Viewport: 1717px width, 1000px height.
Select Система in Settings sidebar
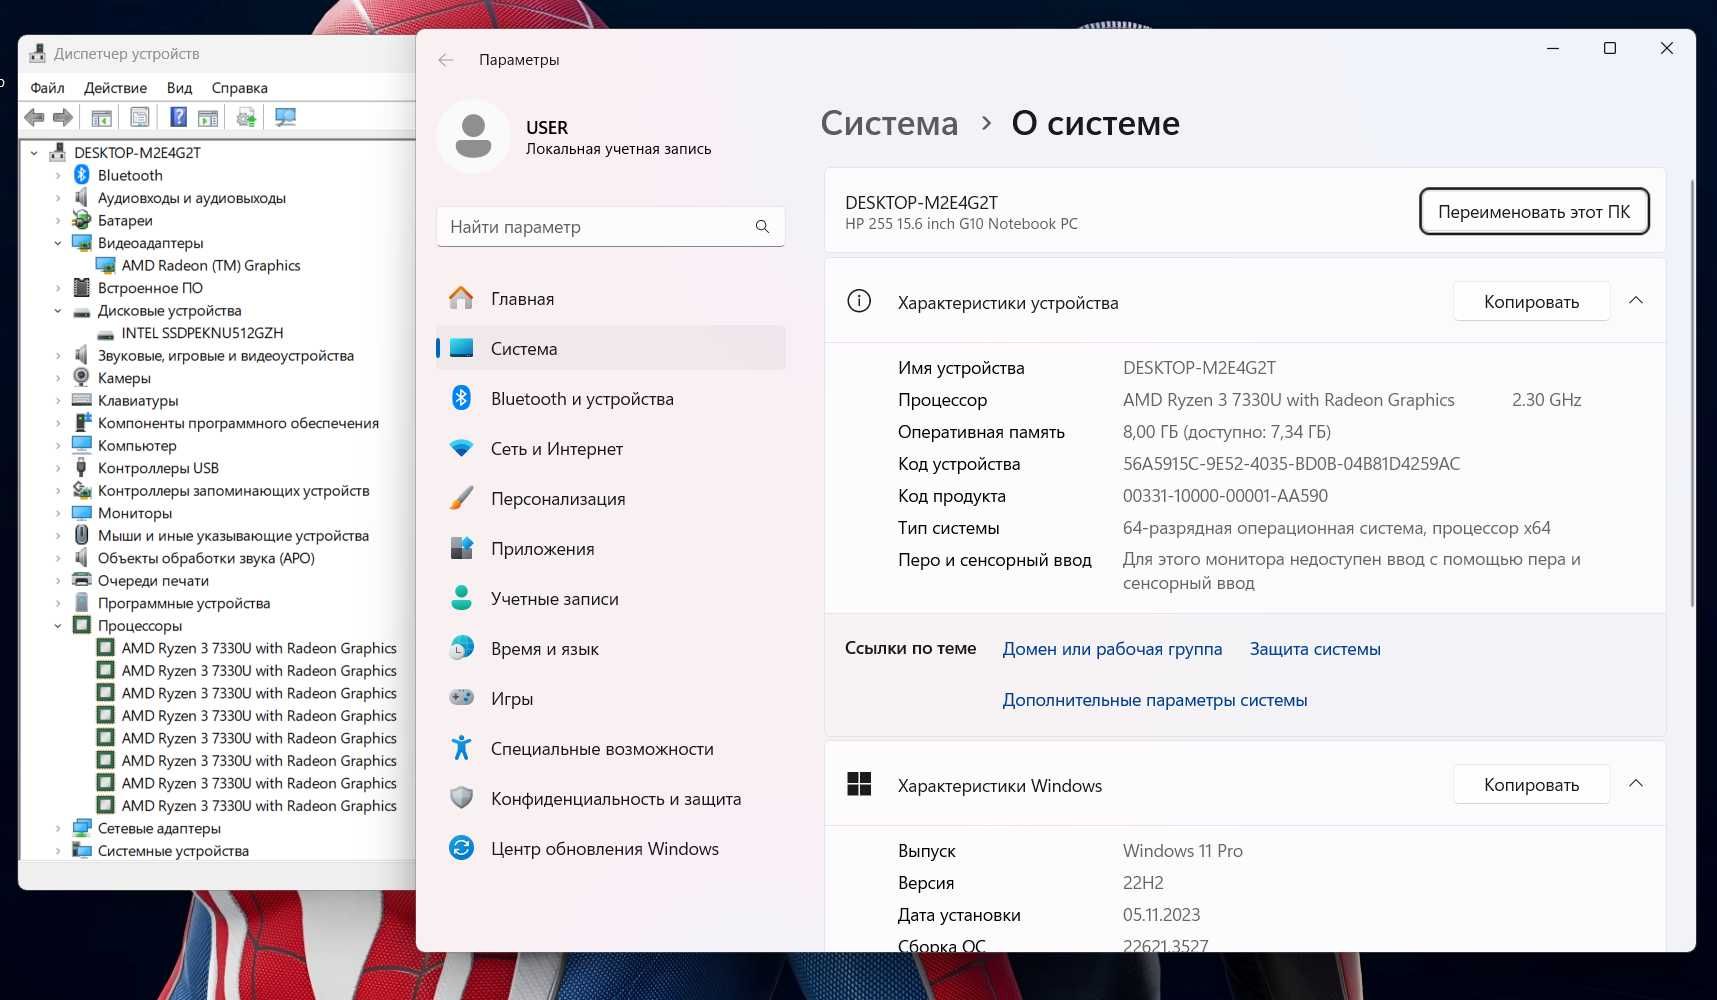tap(610, 348)
